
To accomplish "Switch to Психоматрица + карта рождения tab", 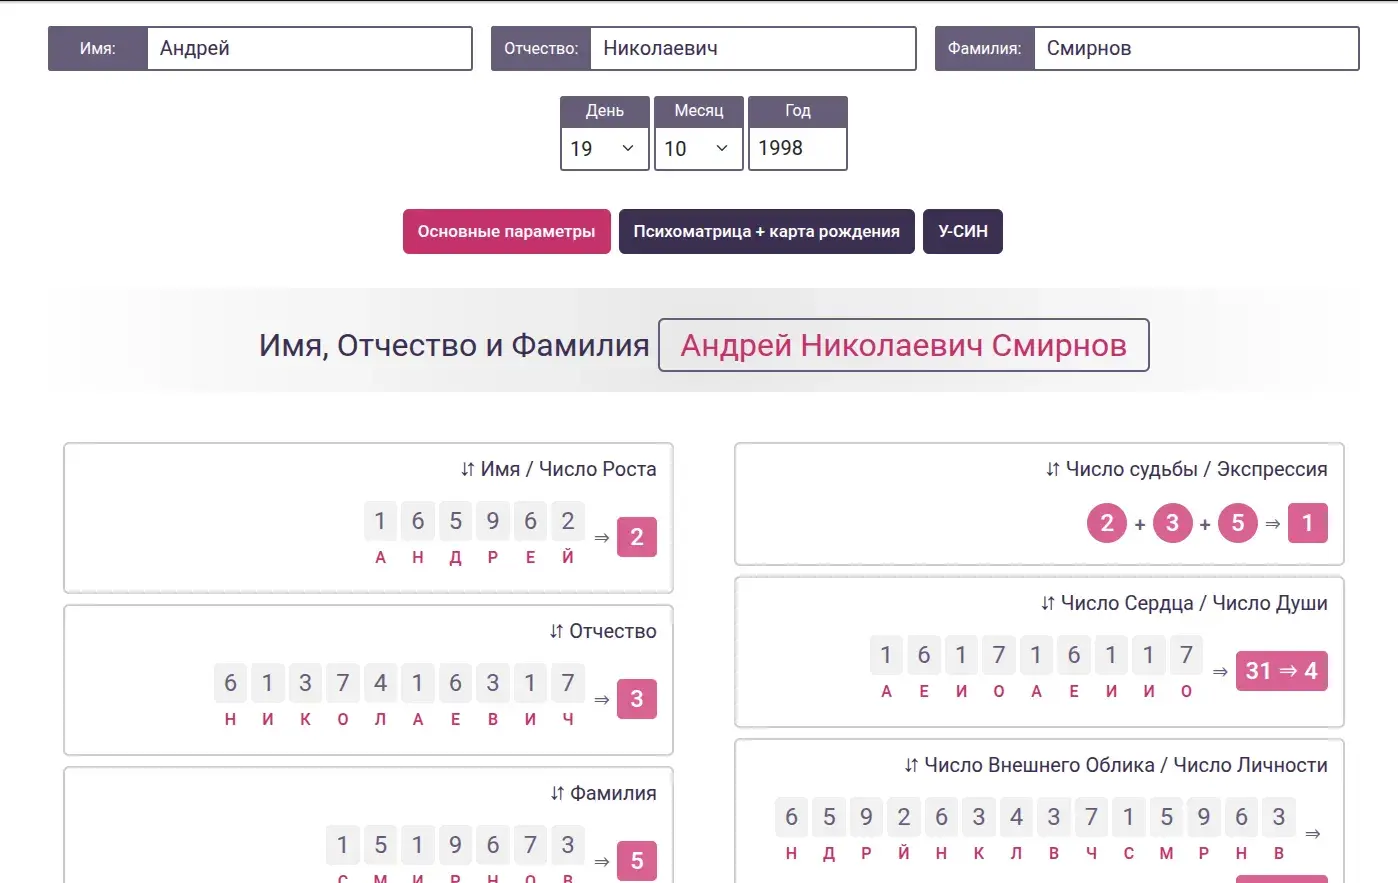I will (766, 231).
